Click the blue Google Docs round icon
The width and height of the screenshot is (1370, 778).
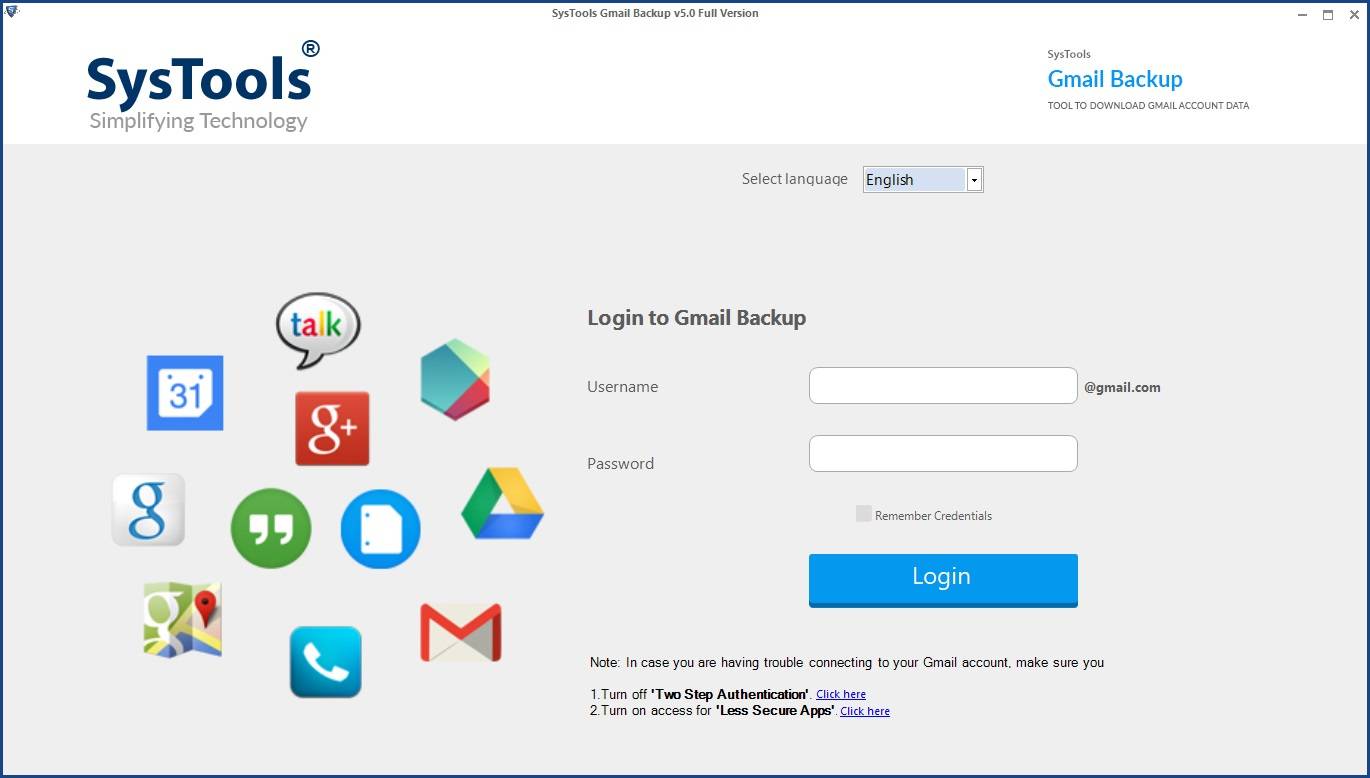381,529
